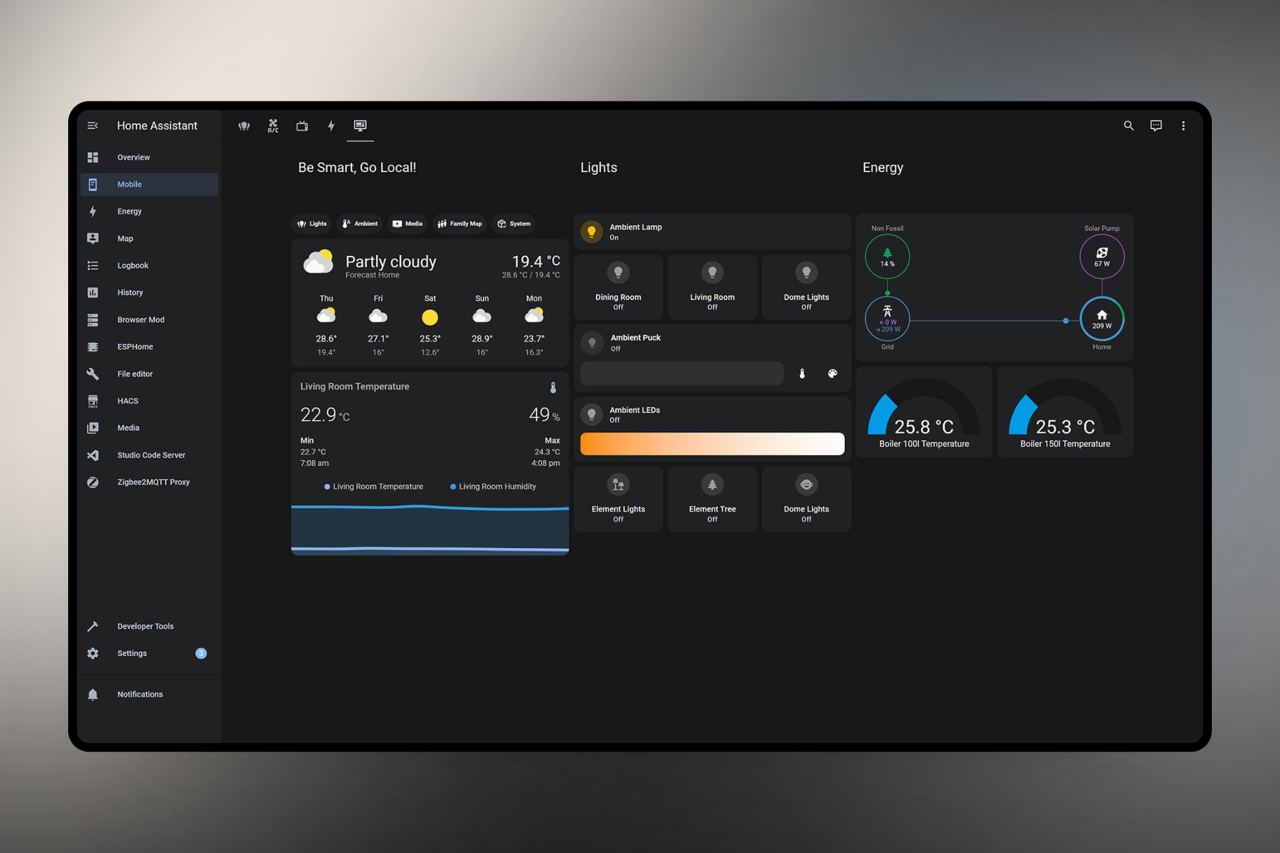
Task: Click the Media sidebar icon
Action: click(x=93, y=427)
